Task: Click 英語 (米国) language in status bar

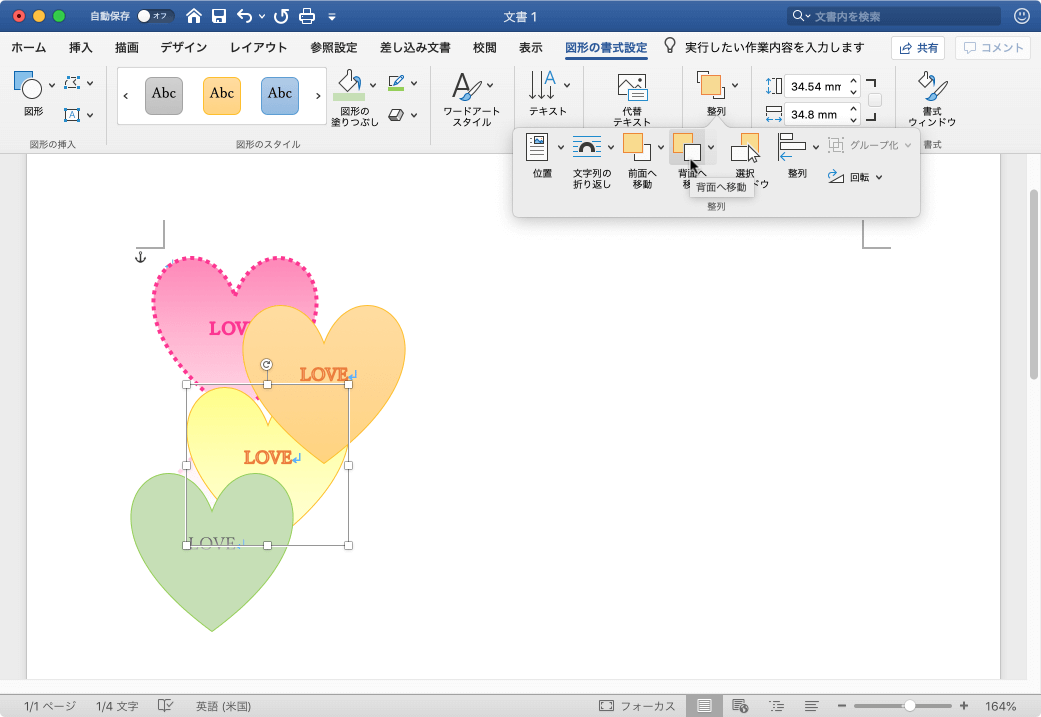Action: click(x=223, y=706)
